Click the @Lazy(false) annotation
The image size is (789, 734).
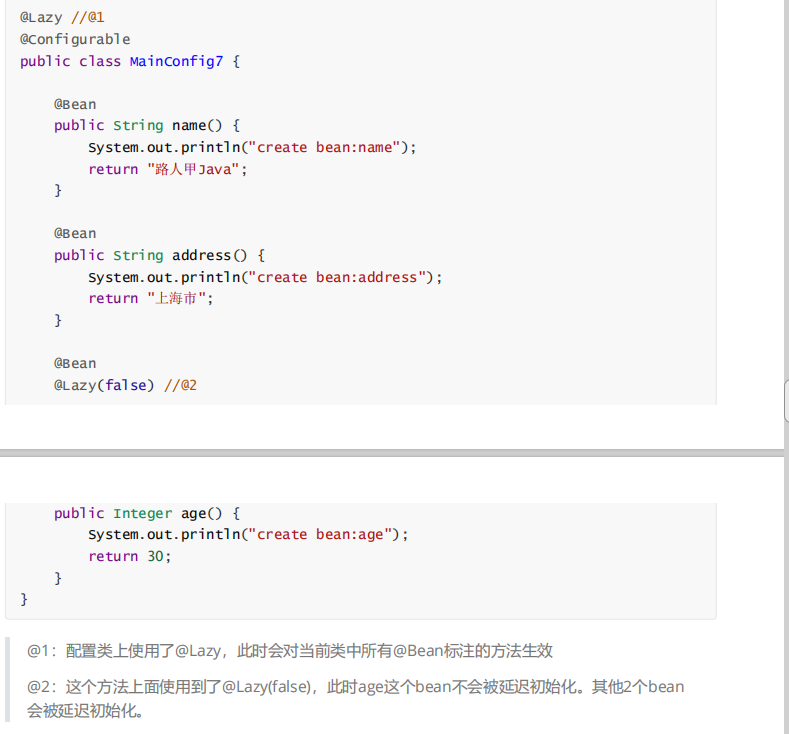point(104,384)
